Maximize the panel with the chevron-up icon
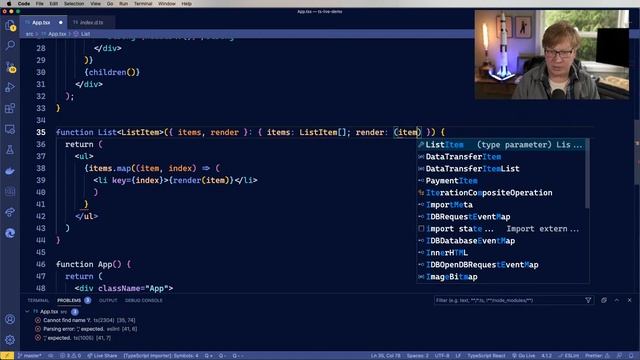 click(x=617, y=300)
